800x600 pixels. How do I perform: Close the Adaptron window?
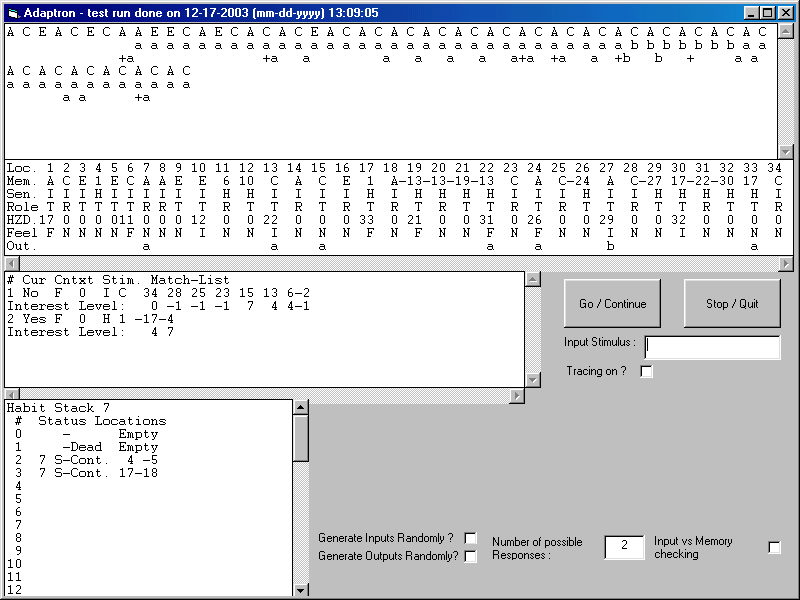786,13
